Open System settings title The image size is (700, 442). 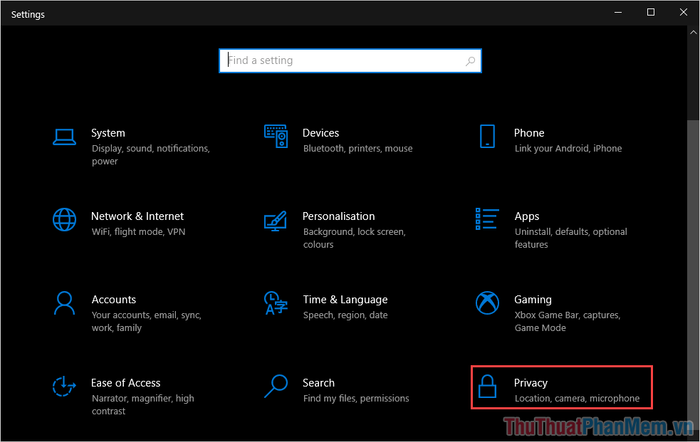108,133
